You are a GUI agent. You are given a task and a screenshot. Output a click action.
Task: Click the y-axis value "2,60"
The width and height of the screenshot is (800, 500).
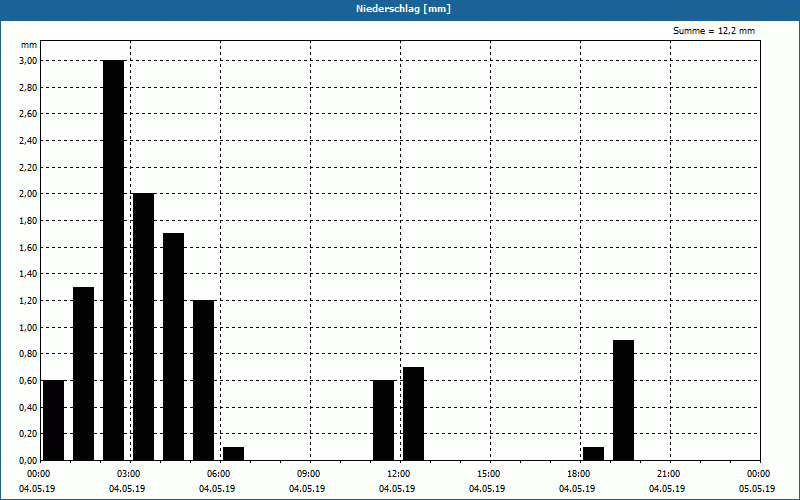(x=28, y=114)
